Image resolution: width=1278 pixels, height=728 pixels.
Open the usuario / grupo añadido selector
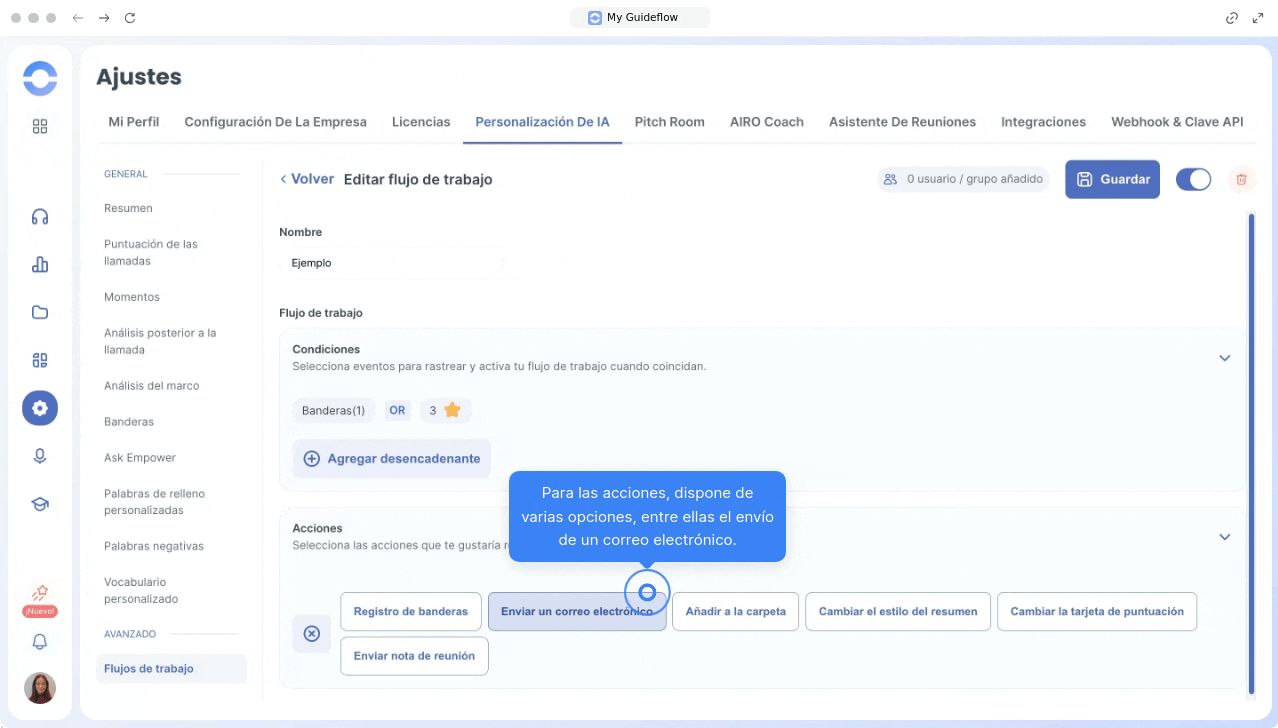click(963, 179)
